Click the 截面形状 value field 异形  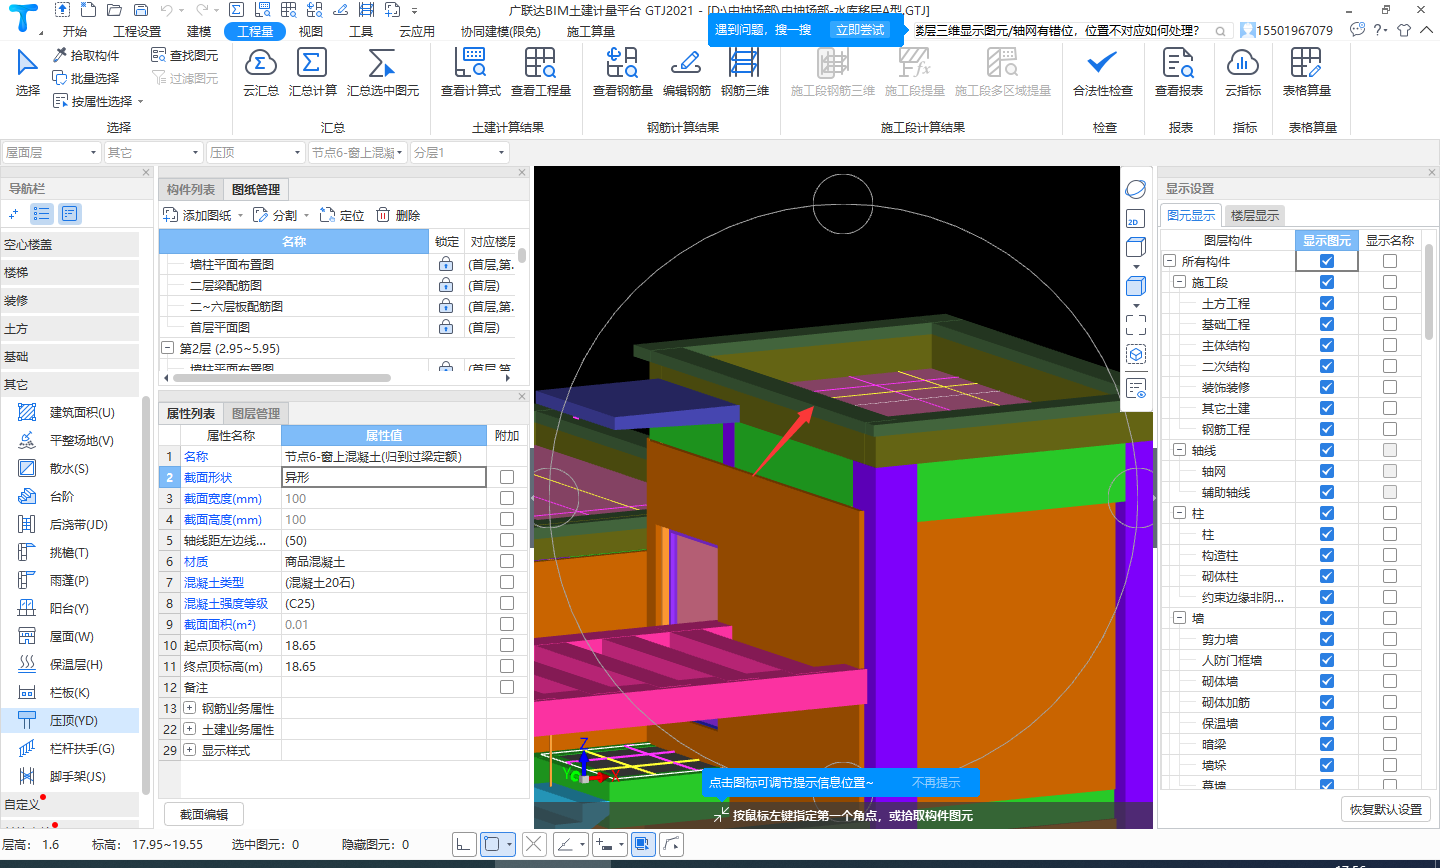[x=384, y=477]
